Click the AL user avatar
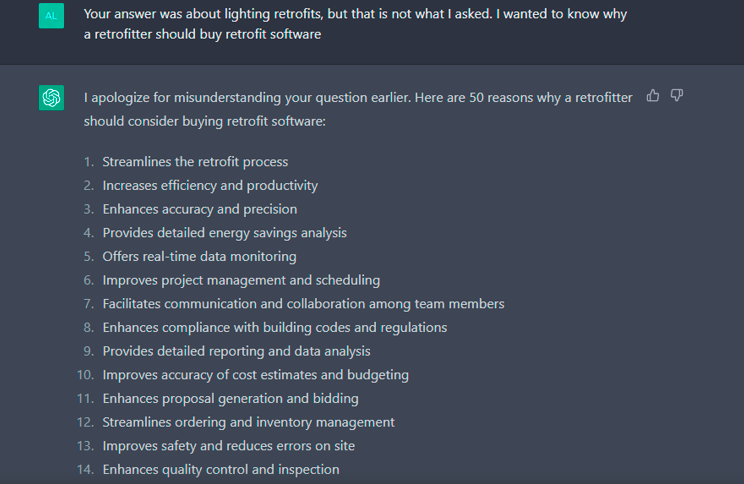 click(51, 16)
